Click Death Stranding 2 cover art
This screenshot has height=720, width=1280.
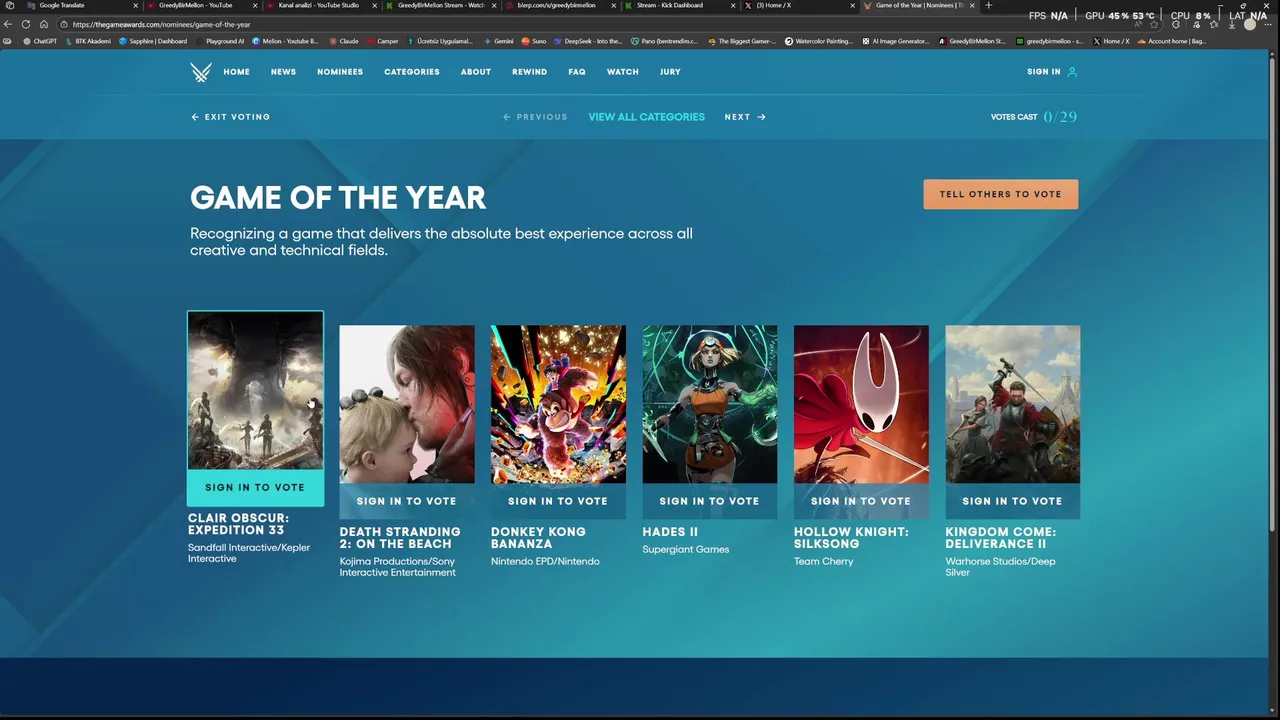click(x=407, y=404)
